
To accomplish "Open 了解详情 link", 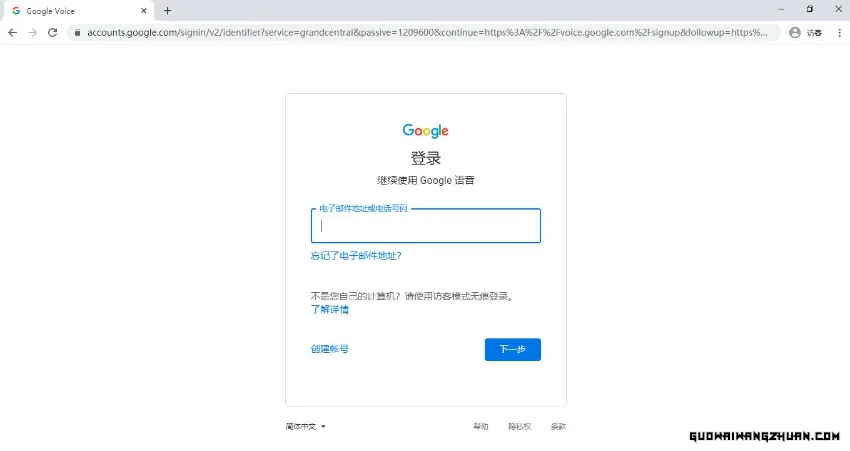I will click(x=330, y=309).
